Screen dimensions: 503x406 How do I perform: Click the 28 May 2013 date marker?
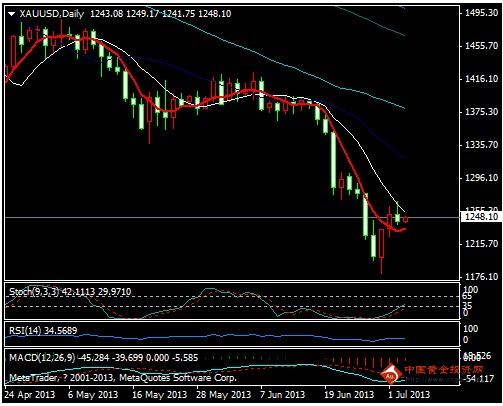click(x=223, y=395)
